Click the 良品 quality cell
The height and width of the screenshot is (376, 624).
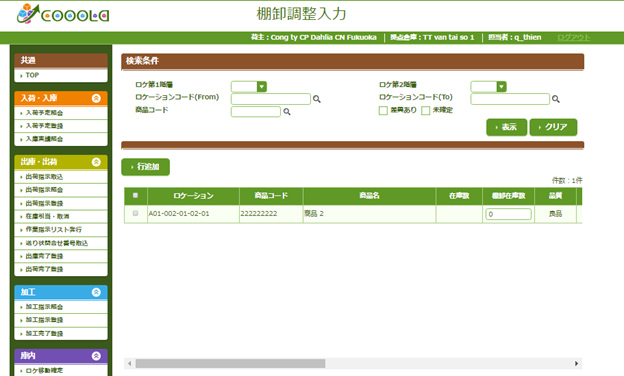[x=556, y=214]
